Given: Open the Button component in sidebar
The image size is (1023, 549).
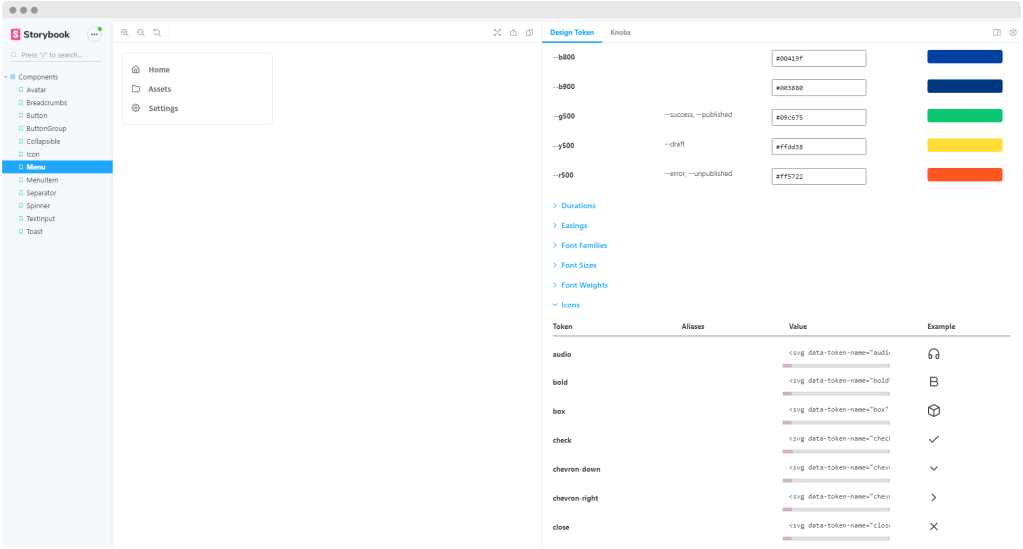Looking at the screenshot, I should click(x=37, y=116).
